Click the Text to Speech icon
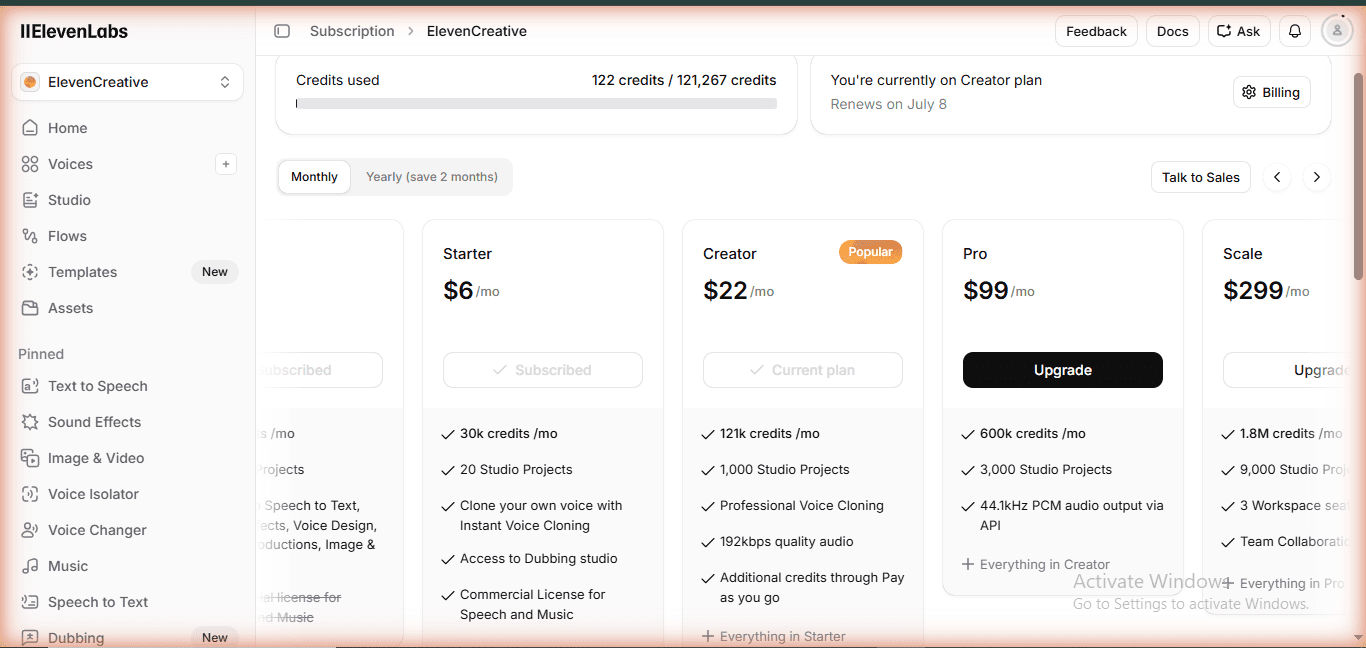Image resolution: width=1366 pixels, height=648 pixels. (x=30, y=386)
